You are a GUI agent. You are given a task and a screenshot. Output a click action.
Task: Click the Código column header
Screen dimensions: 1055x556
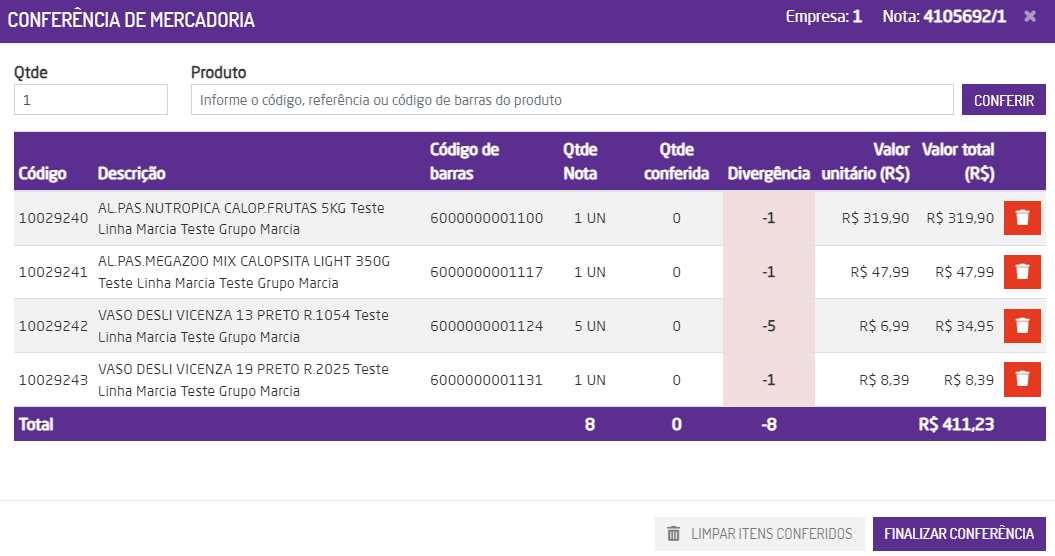(43, 174)
